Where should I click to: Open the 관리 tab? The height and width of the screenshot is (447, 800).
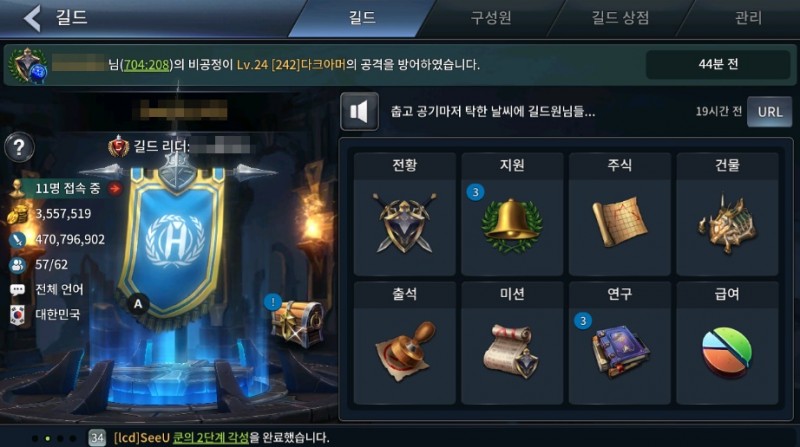pyautogui.click(x=748, y=18)
